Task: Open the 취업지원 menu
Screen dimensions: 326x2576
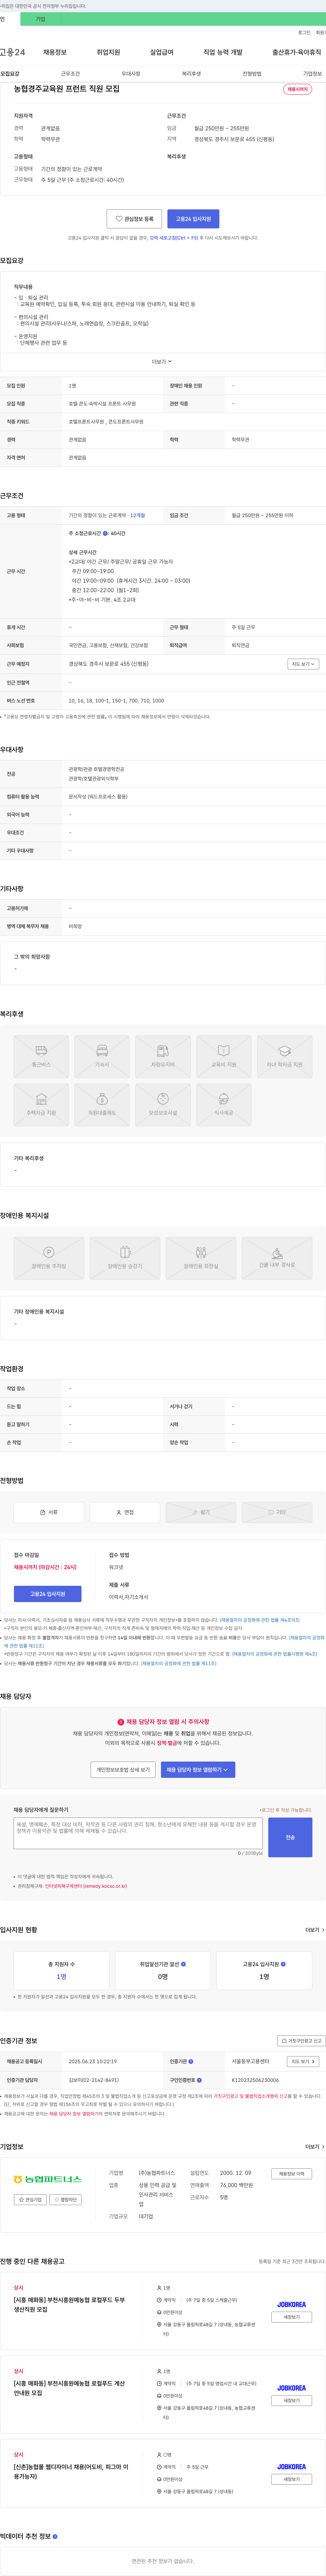Action: [108, 52]
